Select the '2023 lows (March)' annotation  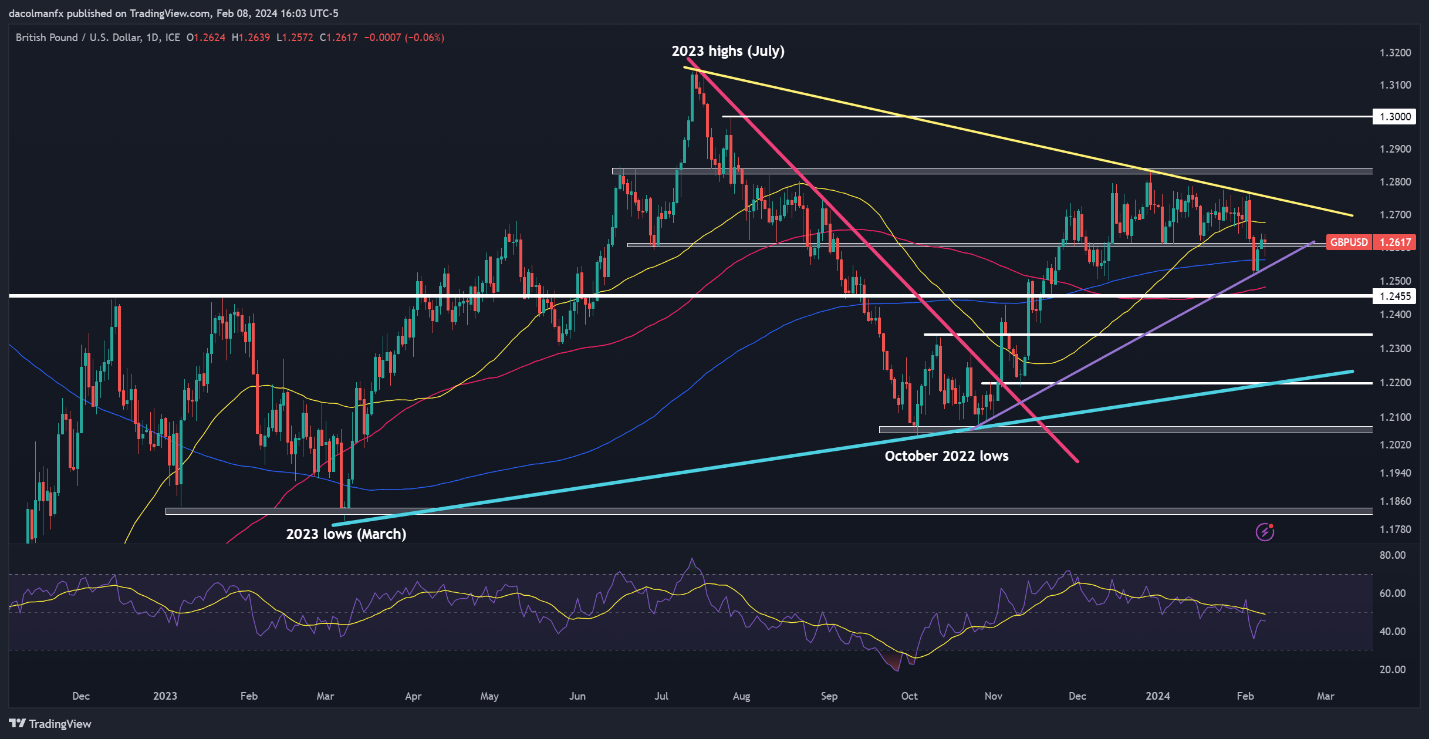tap(346, 534)
